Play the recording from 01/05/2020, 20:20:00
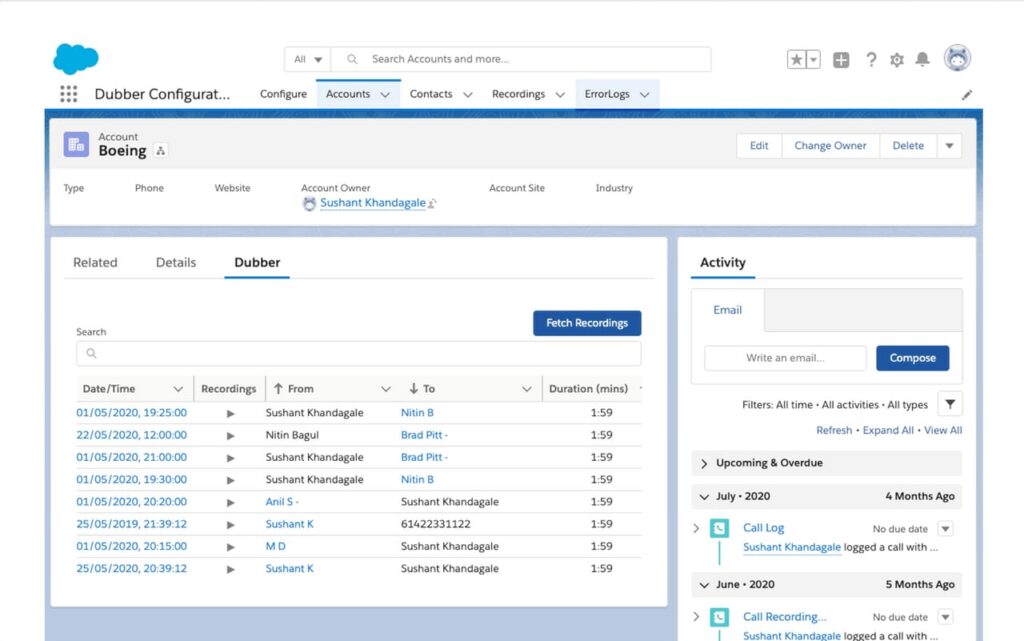Screen dimensions: 1024x641 [x=231, y=502]
